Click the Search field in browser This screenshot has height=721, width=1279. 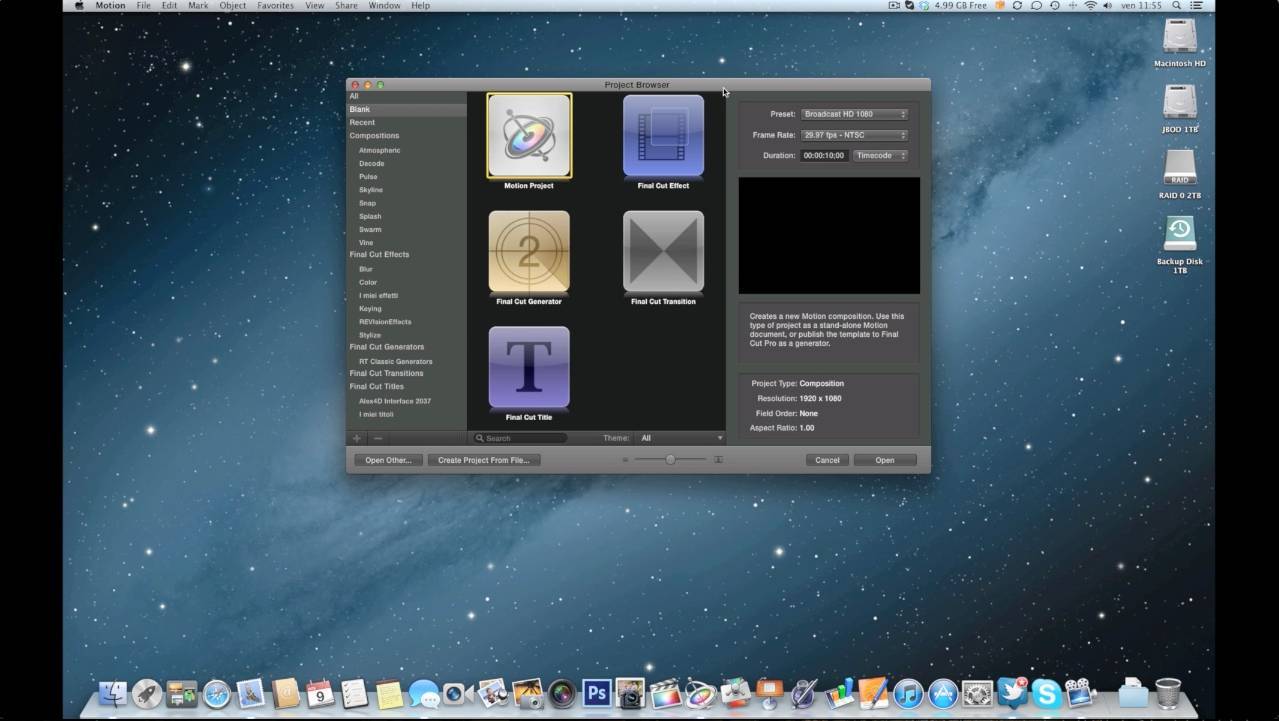520,438
